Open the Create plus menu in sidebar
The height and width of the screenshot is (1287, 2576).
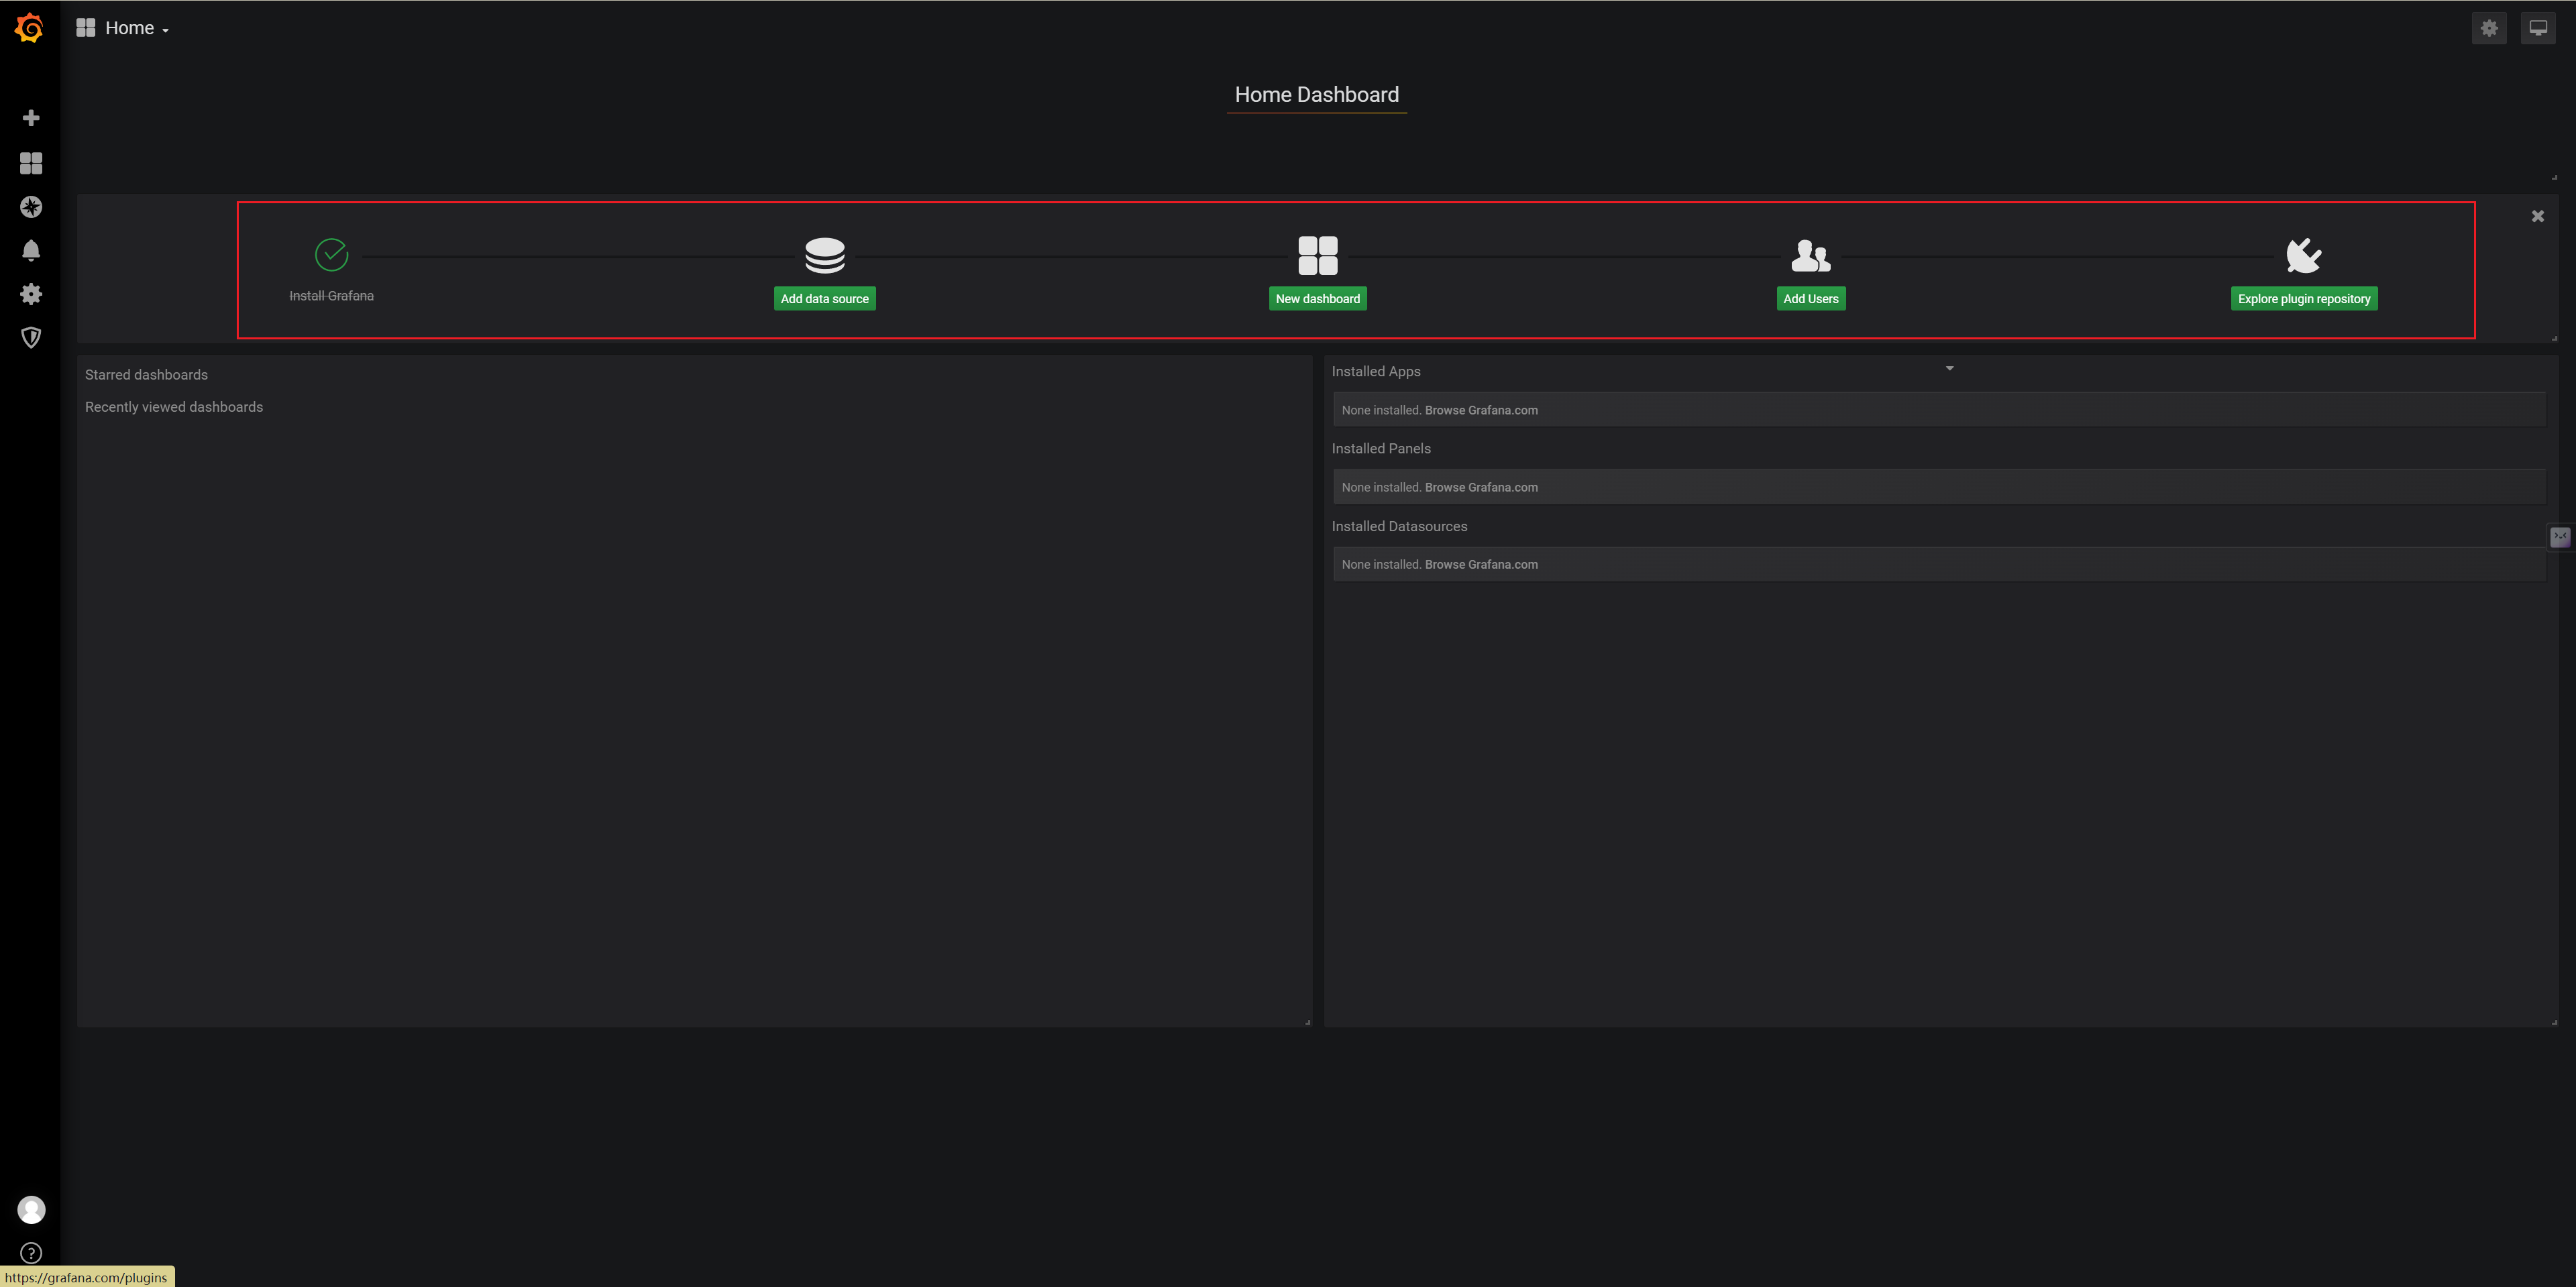31,118
